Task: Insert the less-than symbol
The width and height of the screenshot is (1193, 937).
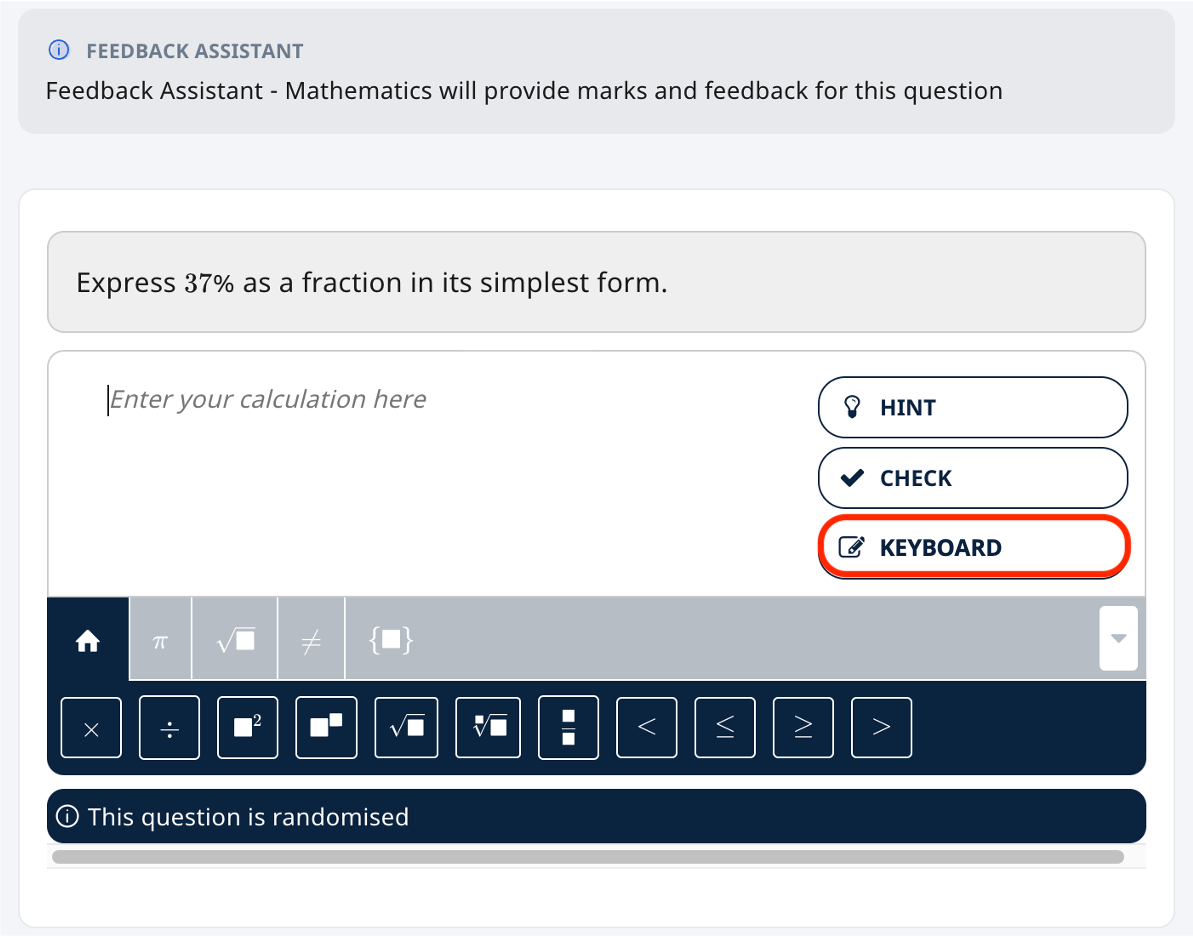Action: point(646,727)
